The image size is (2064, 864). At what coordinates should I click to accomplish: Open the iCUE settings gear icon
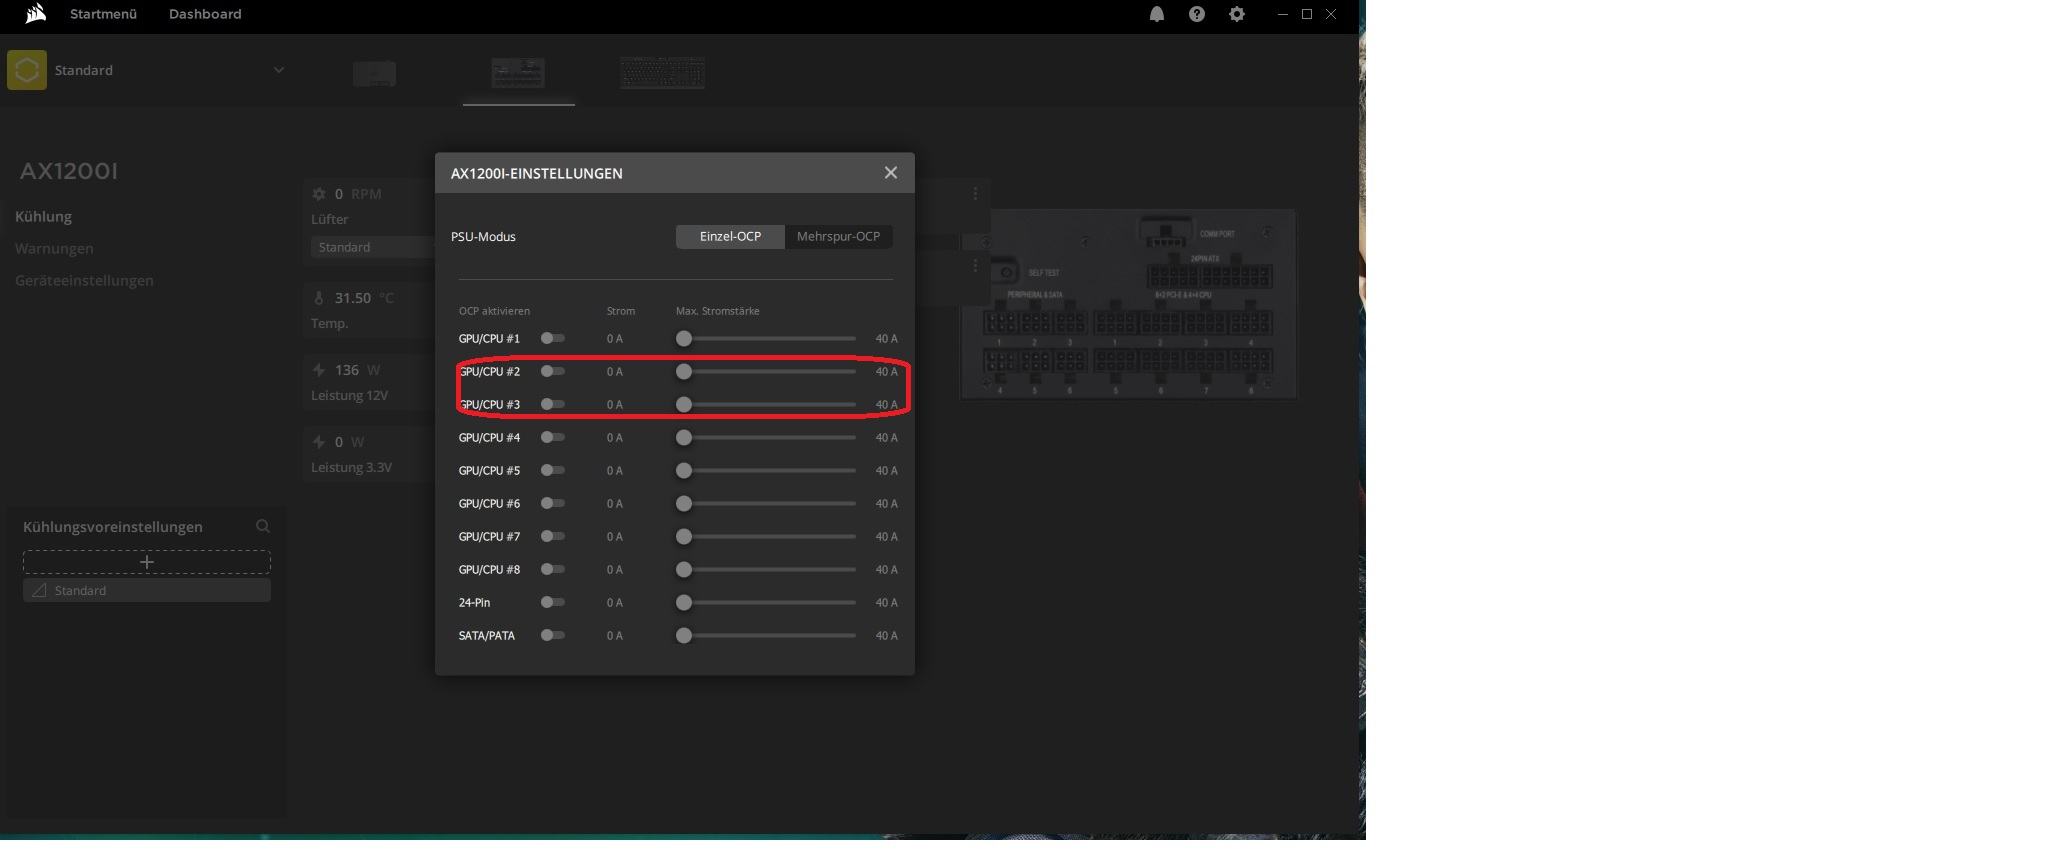[1237, 14]
